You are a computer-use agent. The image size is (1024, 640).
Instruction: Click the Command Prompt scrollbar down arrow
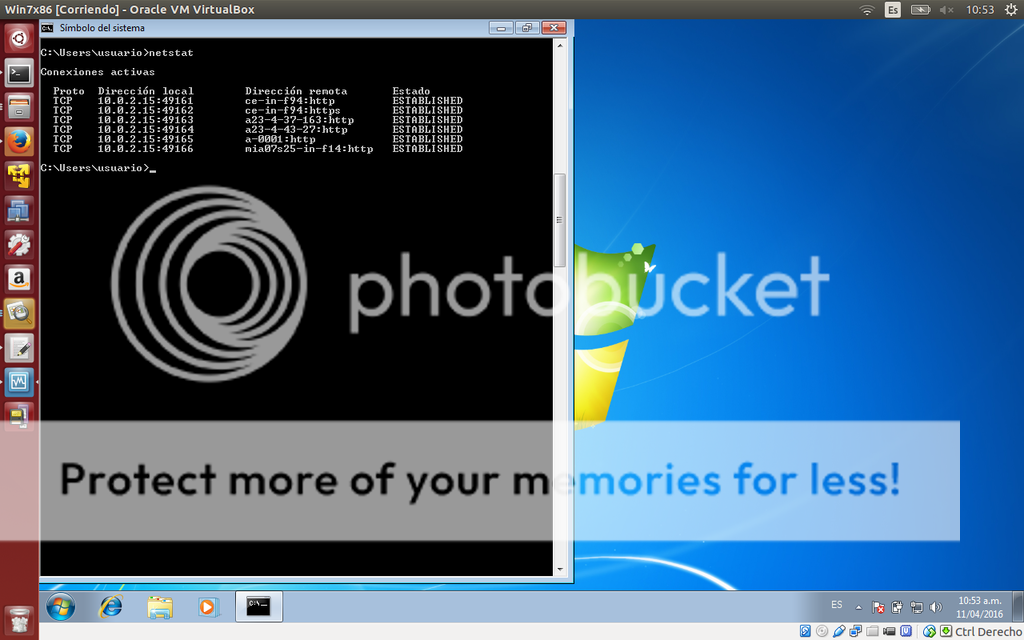pyautogui.click(x=560, y=569)
